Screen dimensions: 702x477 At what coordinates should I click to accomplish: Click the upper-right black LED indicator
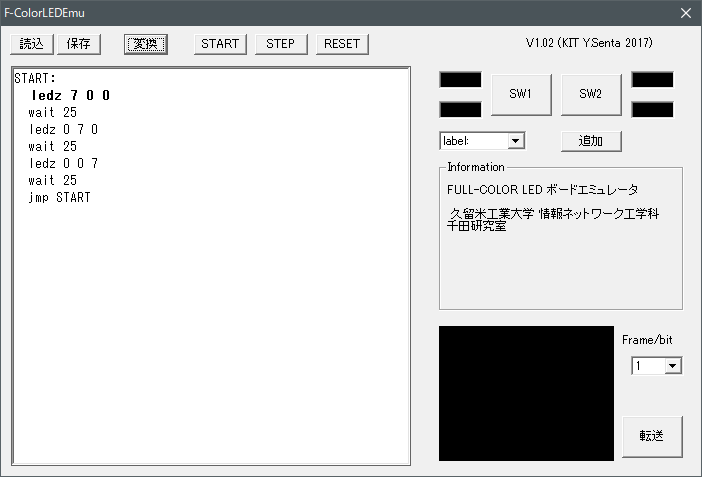point(652,80)
